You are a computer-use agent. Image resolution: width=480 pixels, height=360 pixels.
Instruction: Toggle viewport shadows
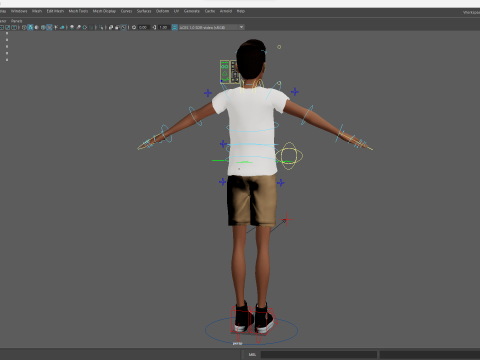click(62, 27)
